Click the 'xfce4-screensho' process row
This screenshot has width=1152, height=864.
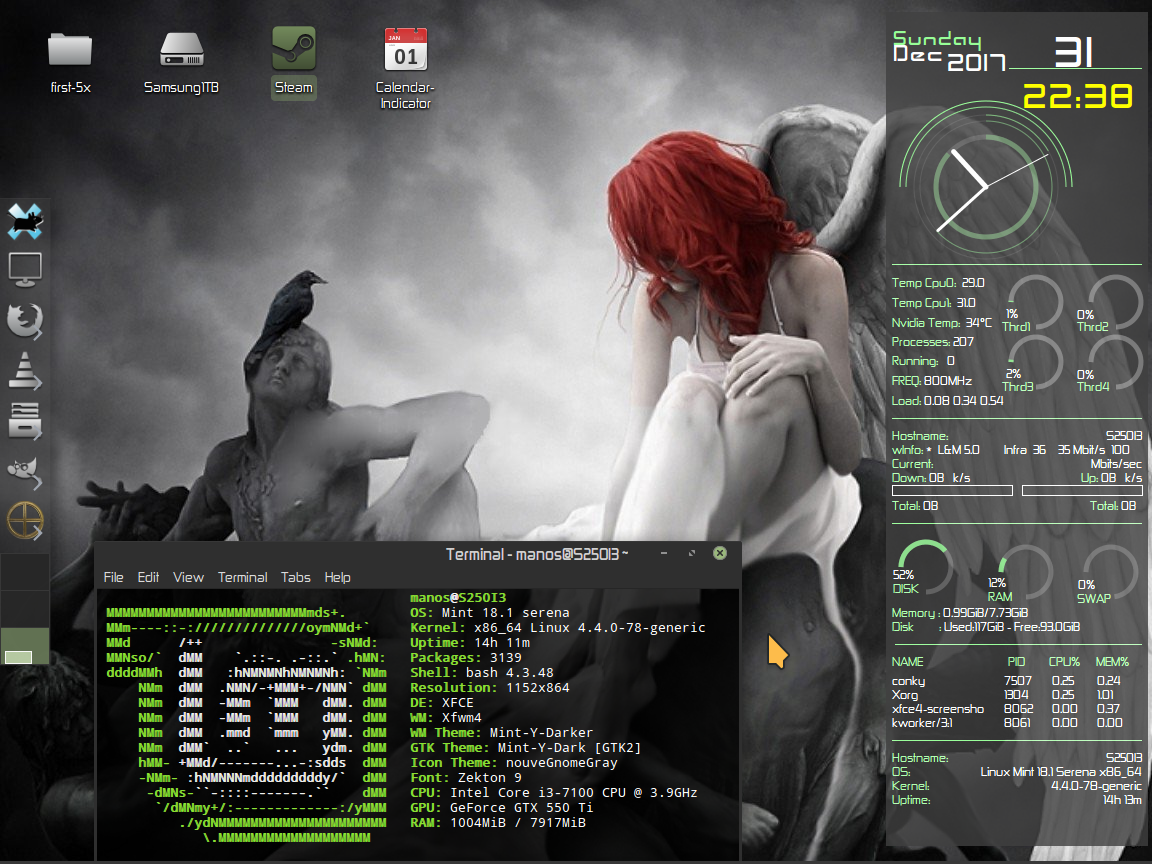point(1007,709)
